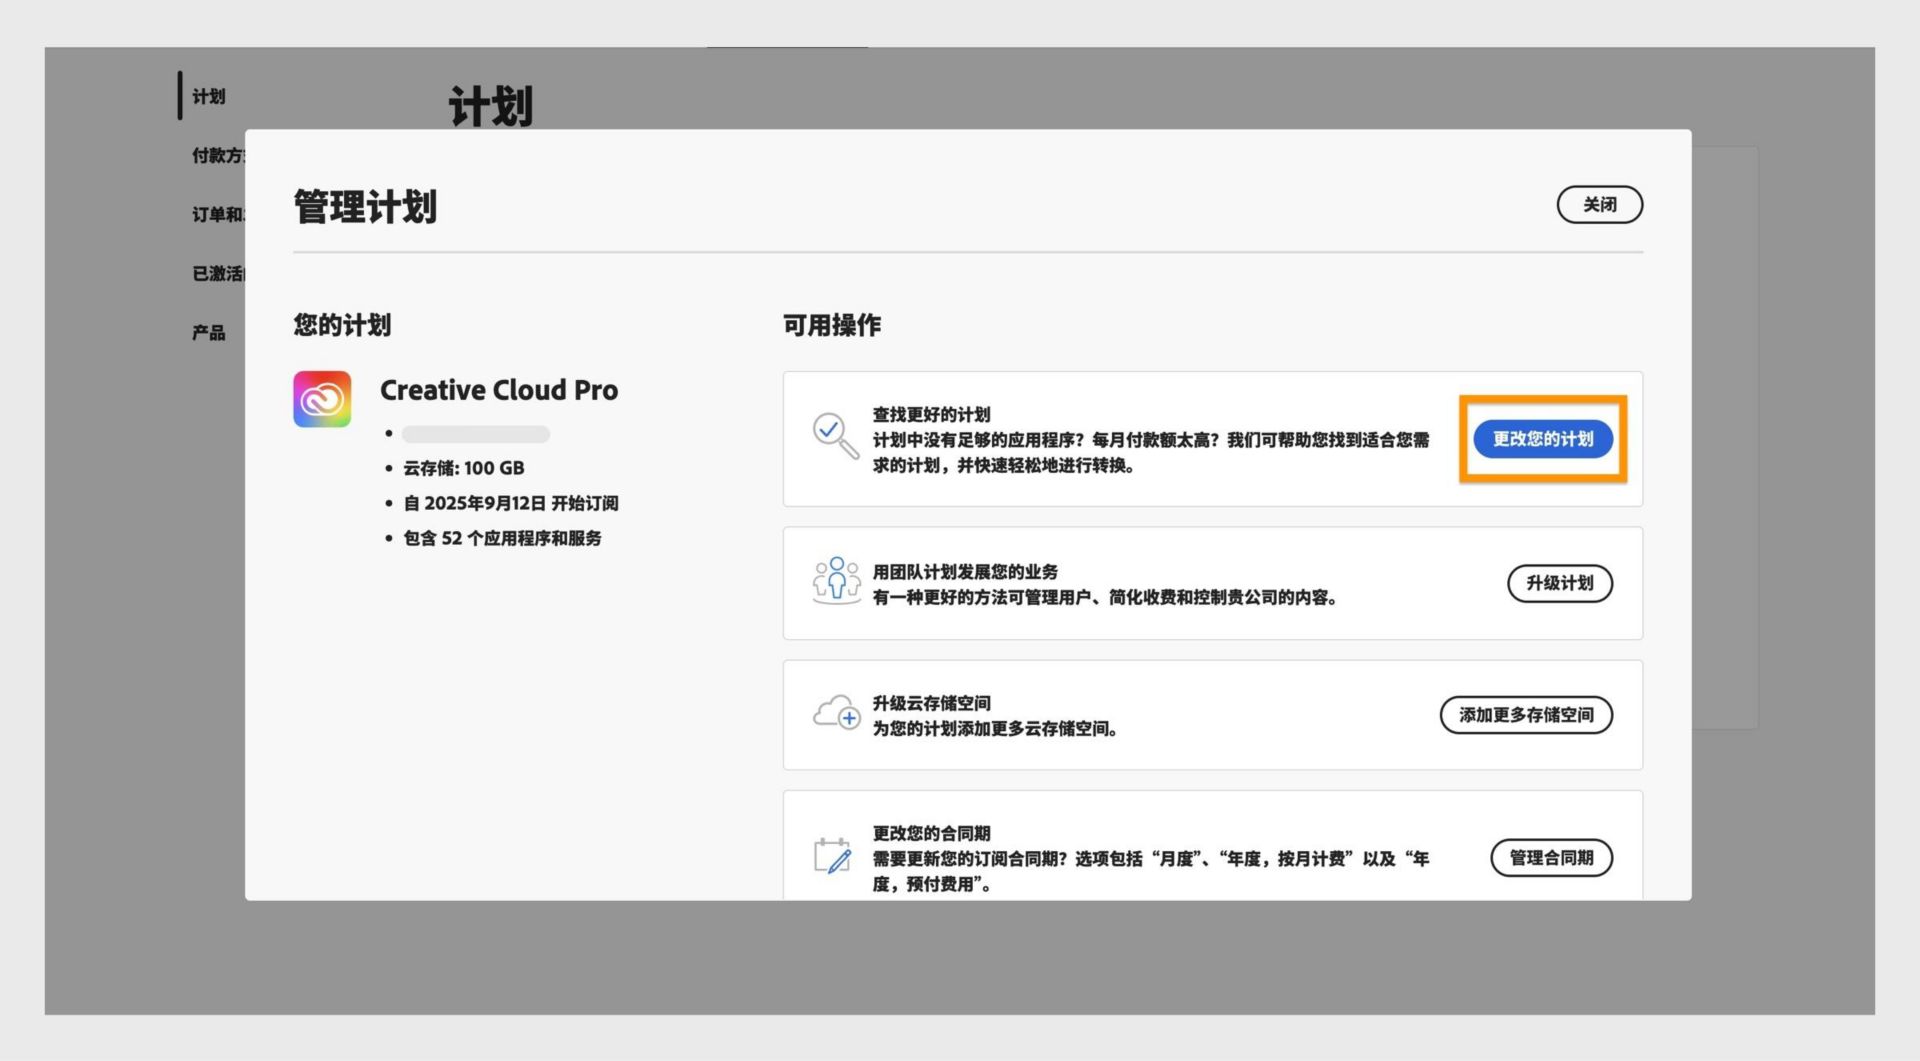Click the 升级计划 button
Viewport: 1920px width, 1061px height.
coord(1559,583)
